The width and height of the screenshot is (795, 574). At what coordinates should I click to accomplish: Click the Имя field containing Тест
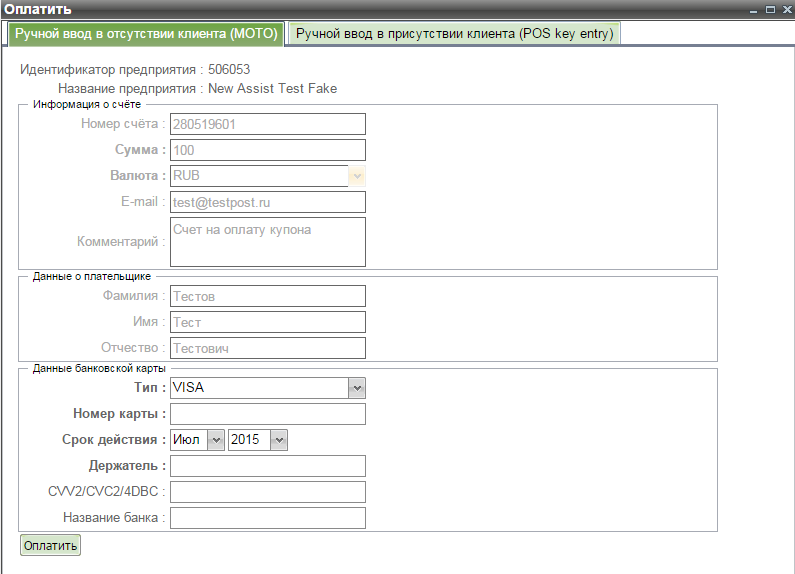268,322
